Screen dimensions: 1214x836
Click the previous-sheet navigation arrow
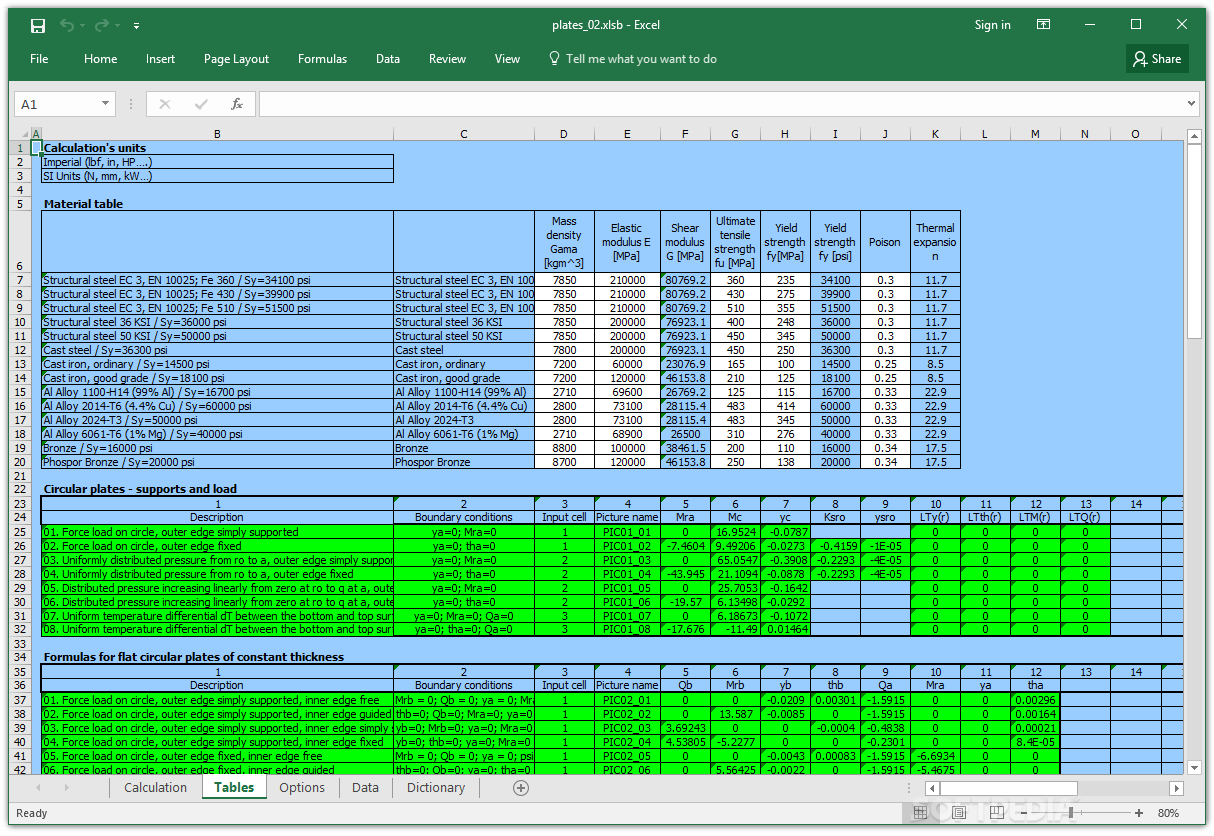point(40,788)
